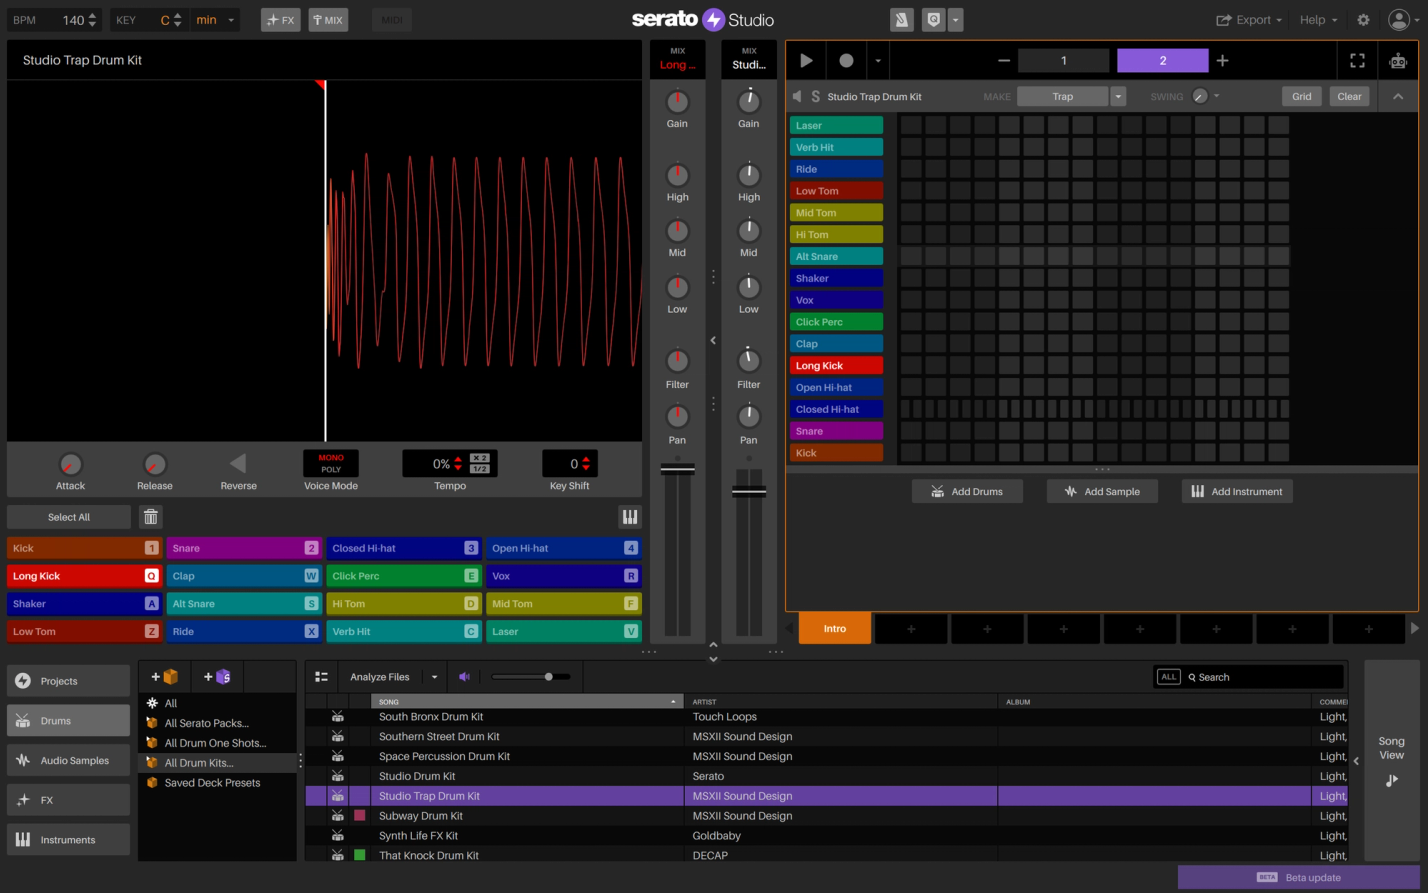Adjust the browser preview volume slider
1428x893 pixels.
(x=549, y=676)
